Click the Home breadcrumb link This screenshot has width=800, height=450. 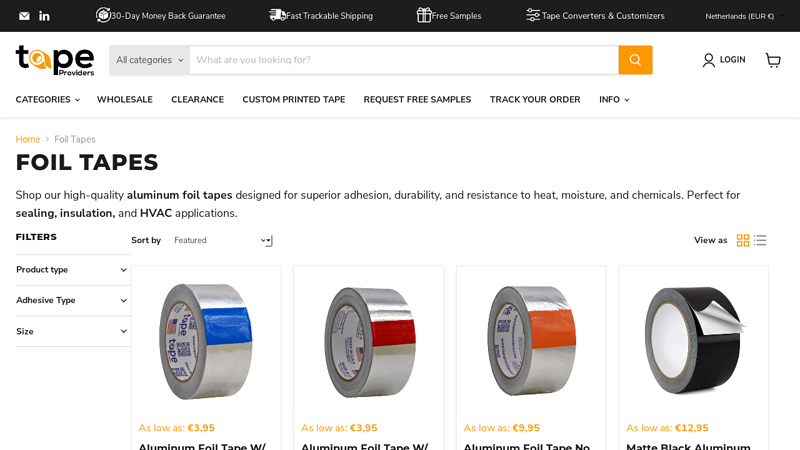coord(28,139)
